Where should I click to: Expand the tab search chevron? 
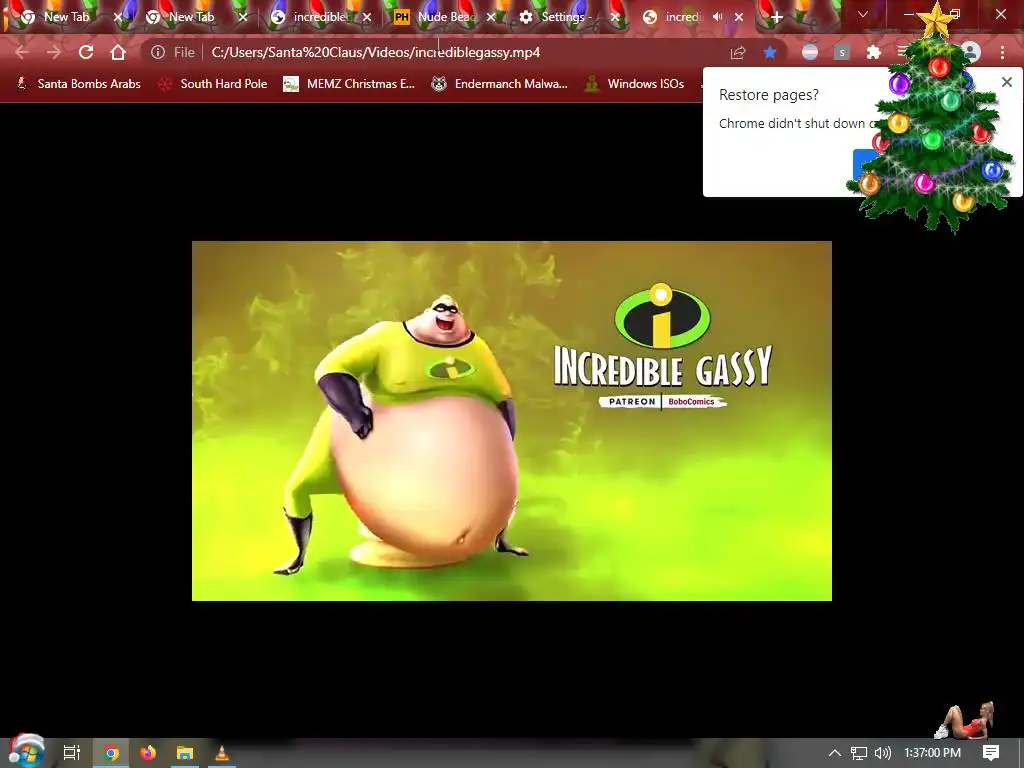[863, 14]
